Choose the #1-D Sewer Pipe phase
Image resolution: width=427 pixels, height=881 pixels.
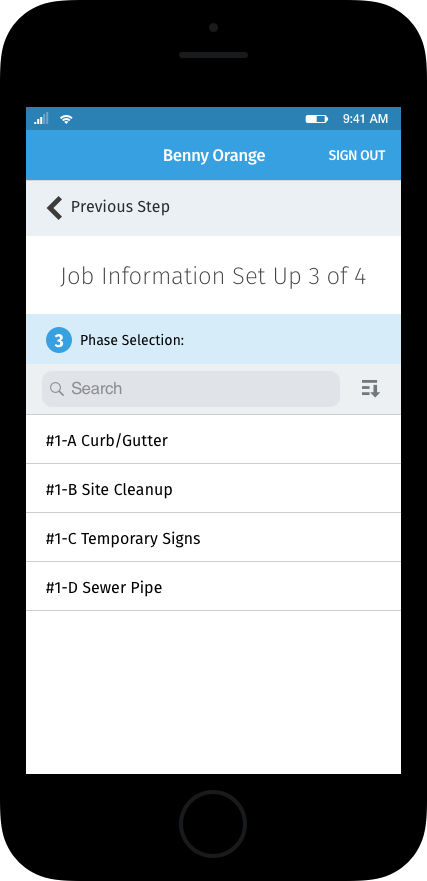(214, 587)
